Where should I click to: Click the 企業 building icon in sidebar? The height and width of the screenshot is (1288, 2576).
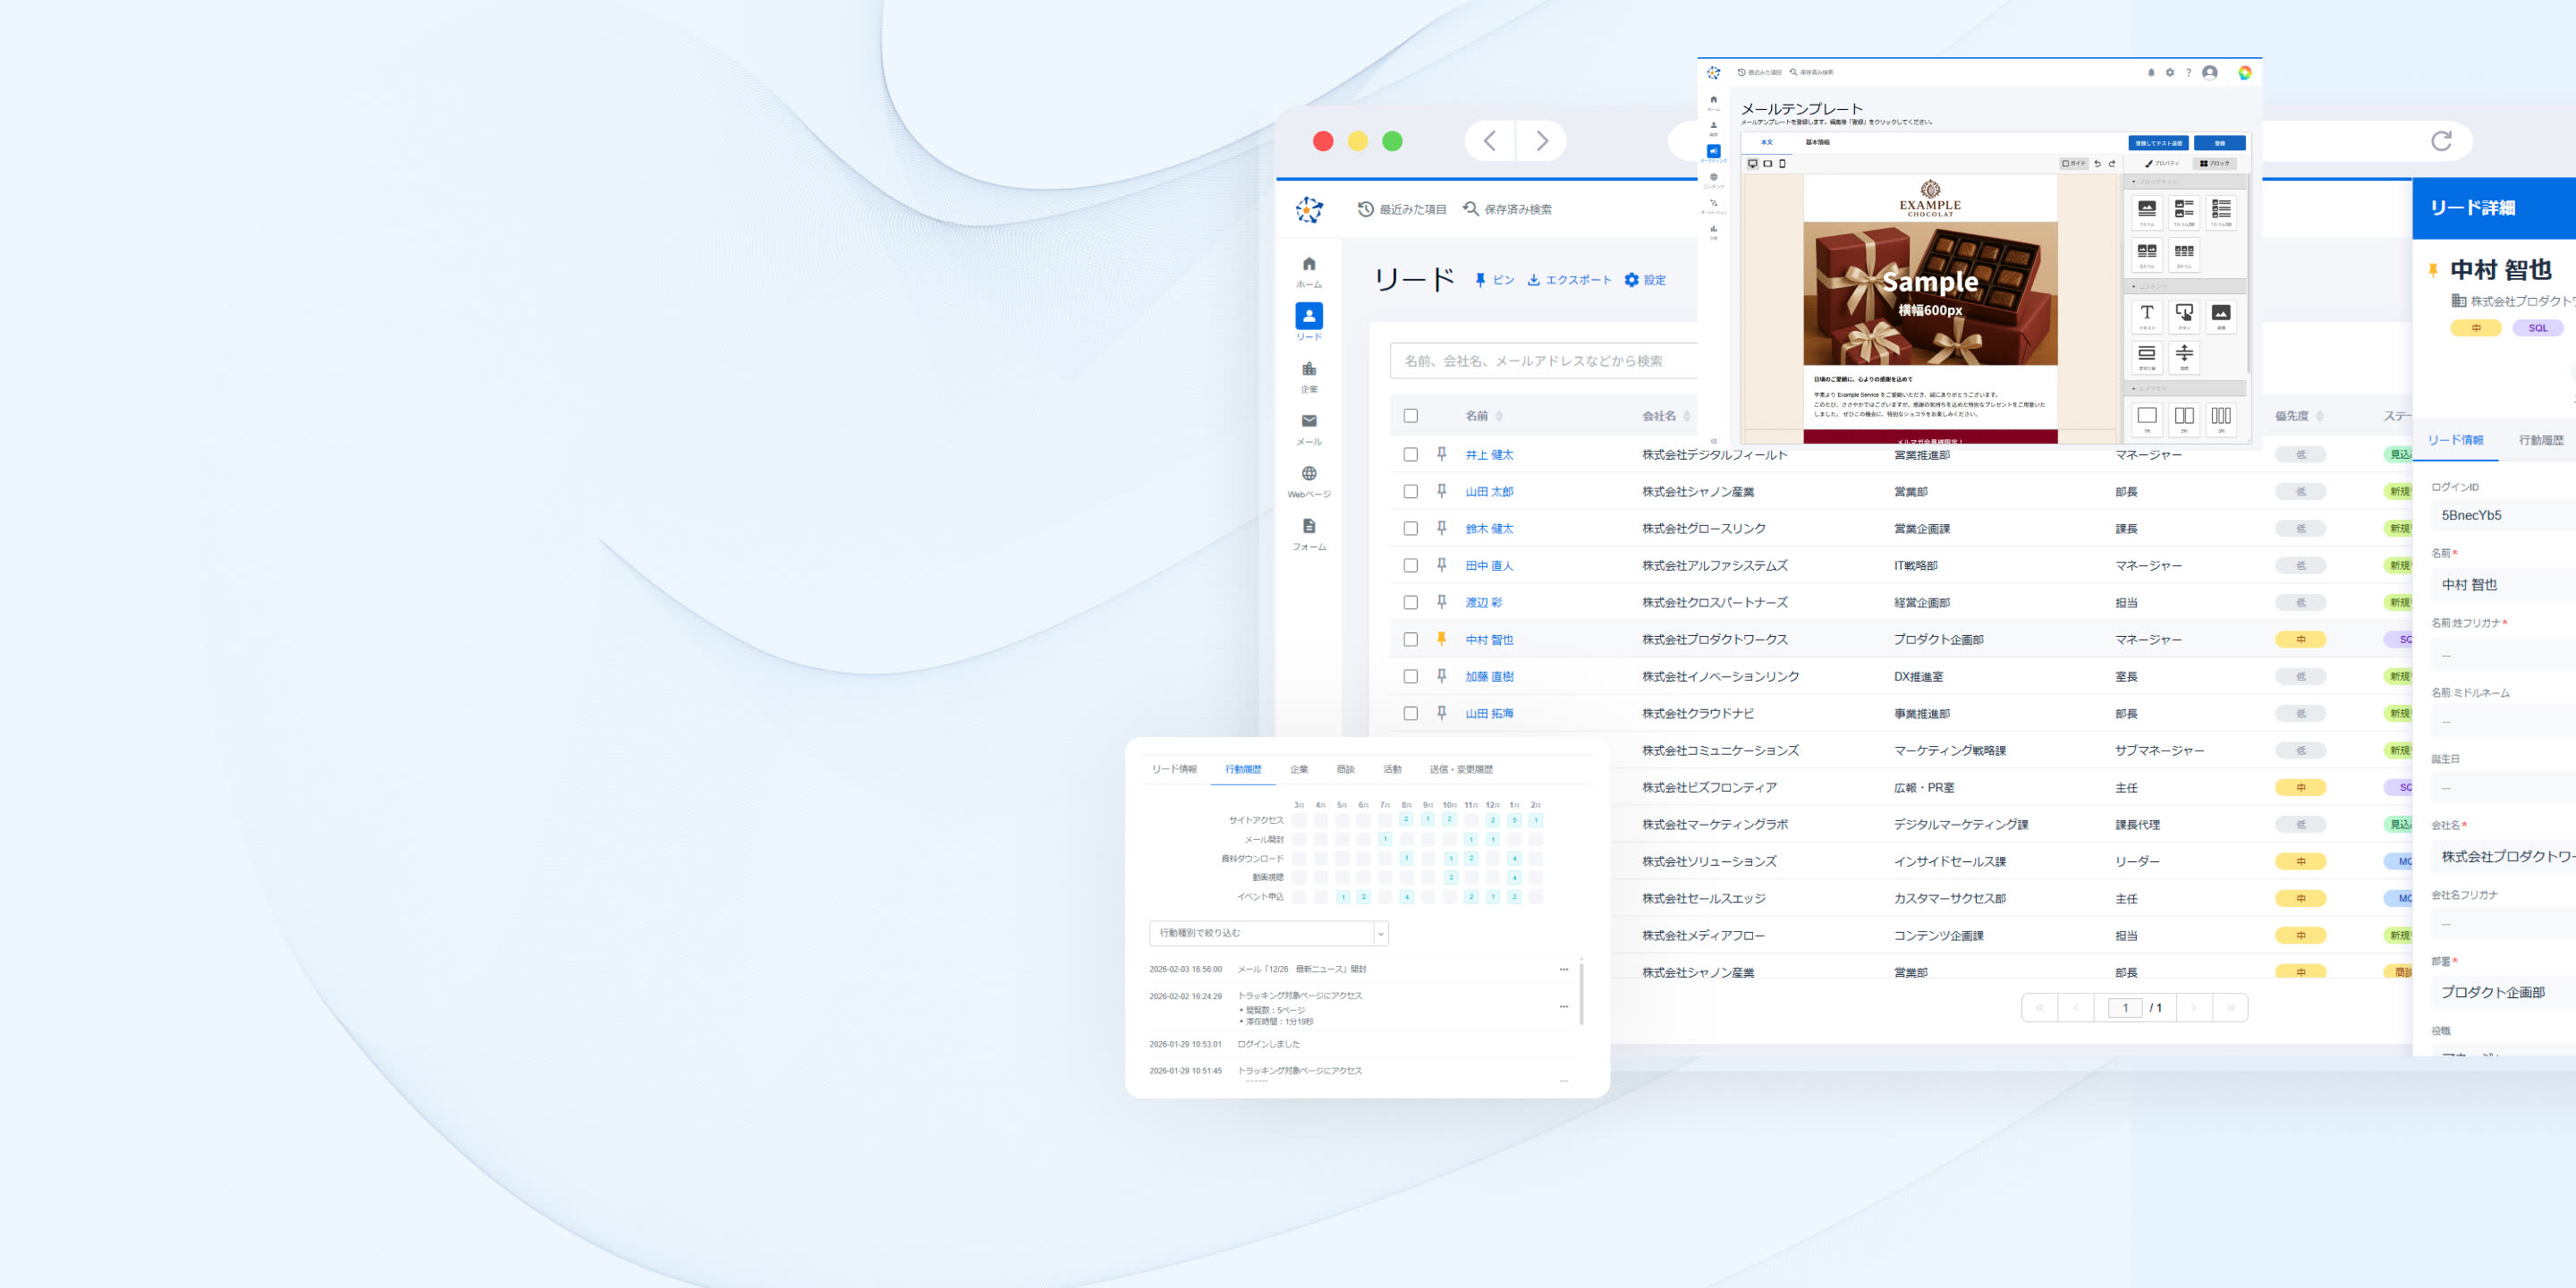[1308, 370]
